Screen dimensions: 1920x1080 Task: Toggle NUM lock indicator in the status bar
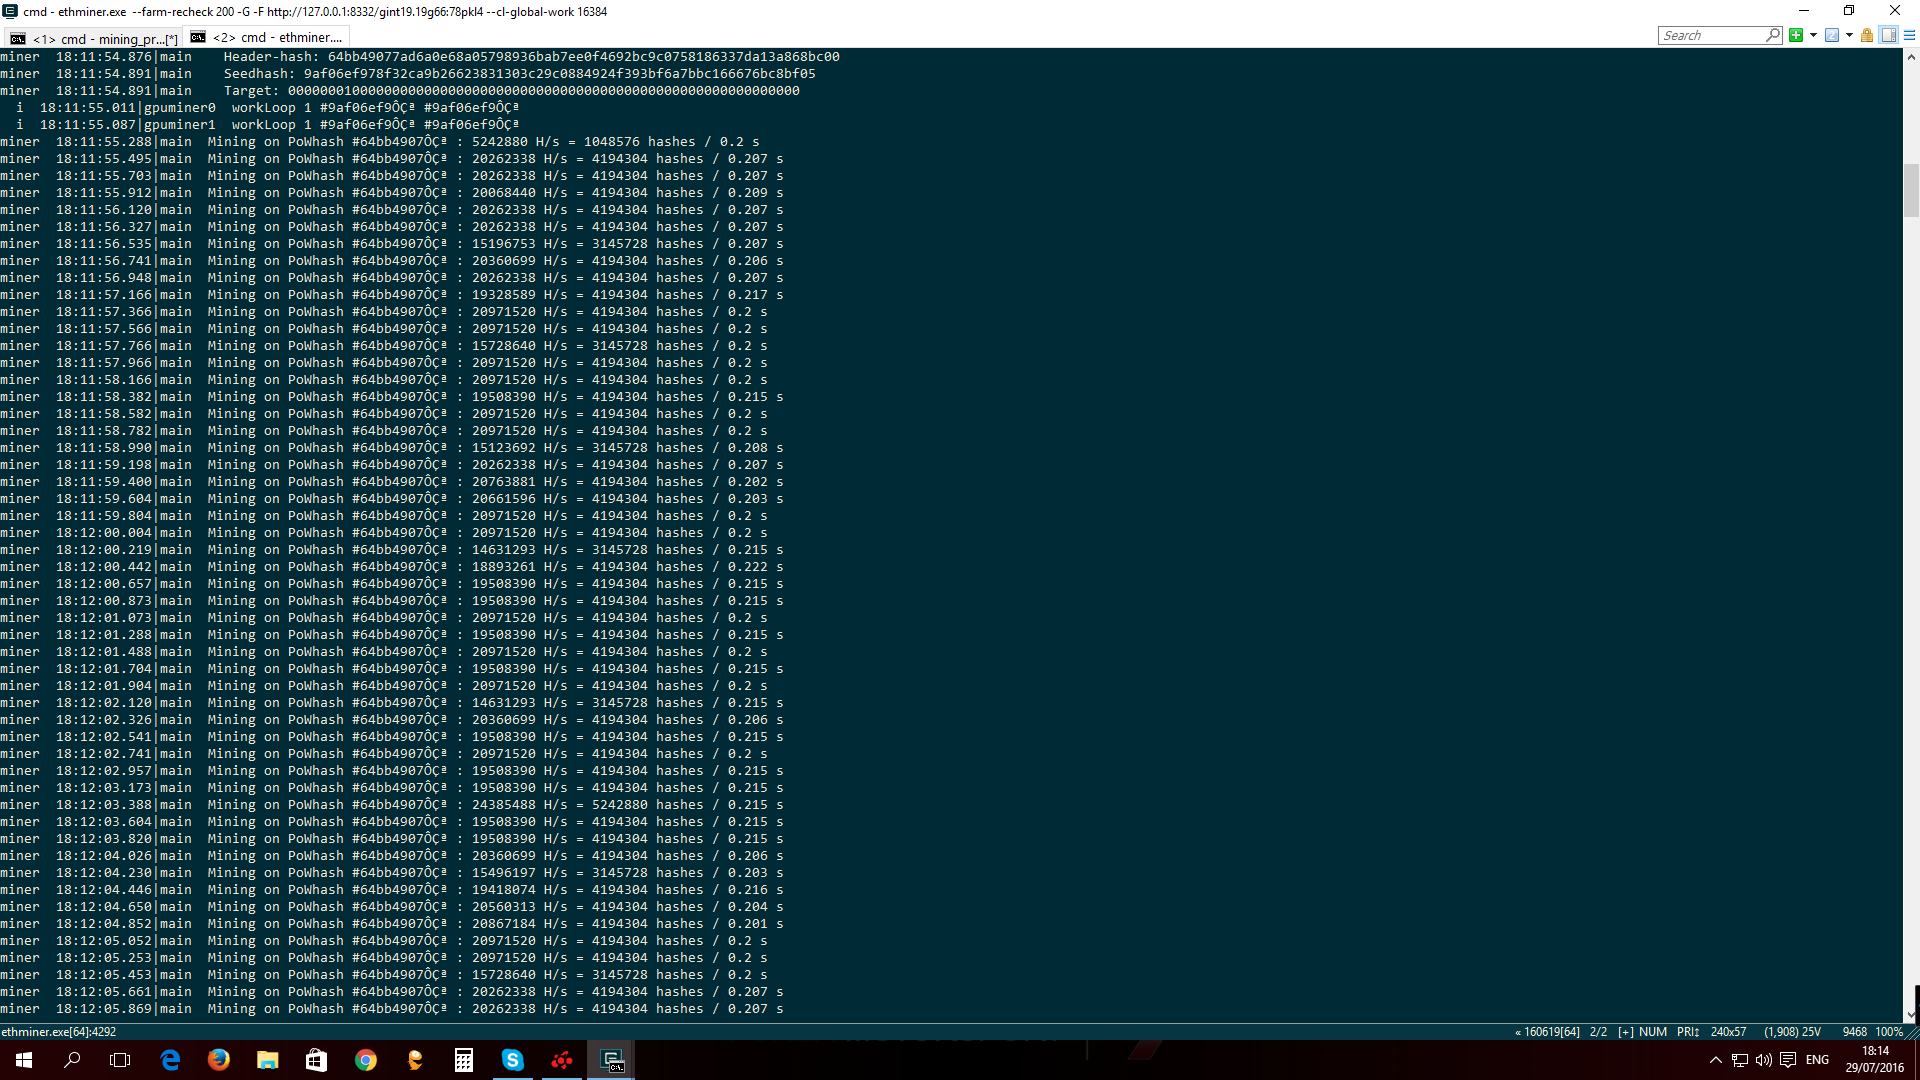pyautogui.click(x=1654, y=1031)
